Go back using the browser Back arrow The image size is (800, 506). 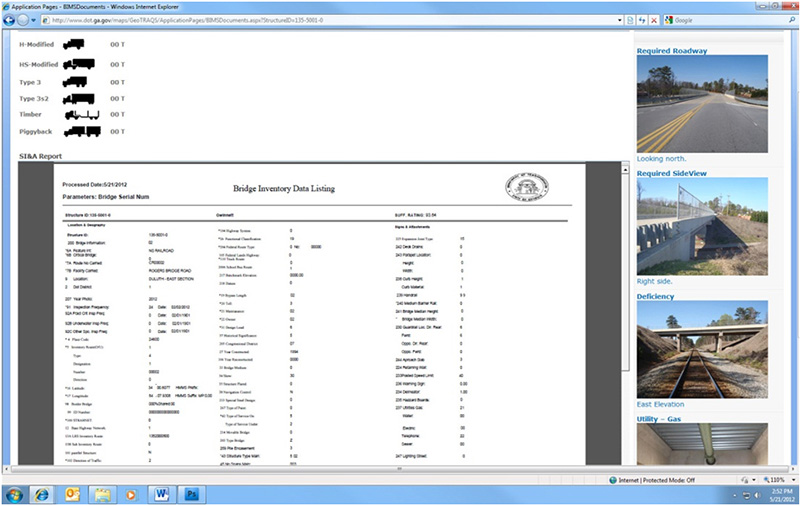9,20
